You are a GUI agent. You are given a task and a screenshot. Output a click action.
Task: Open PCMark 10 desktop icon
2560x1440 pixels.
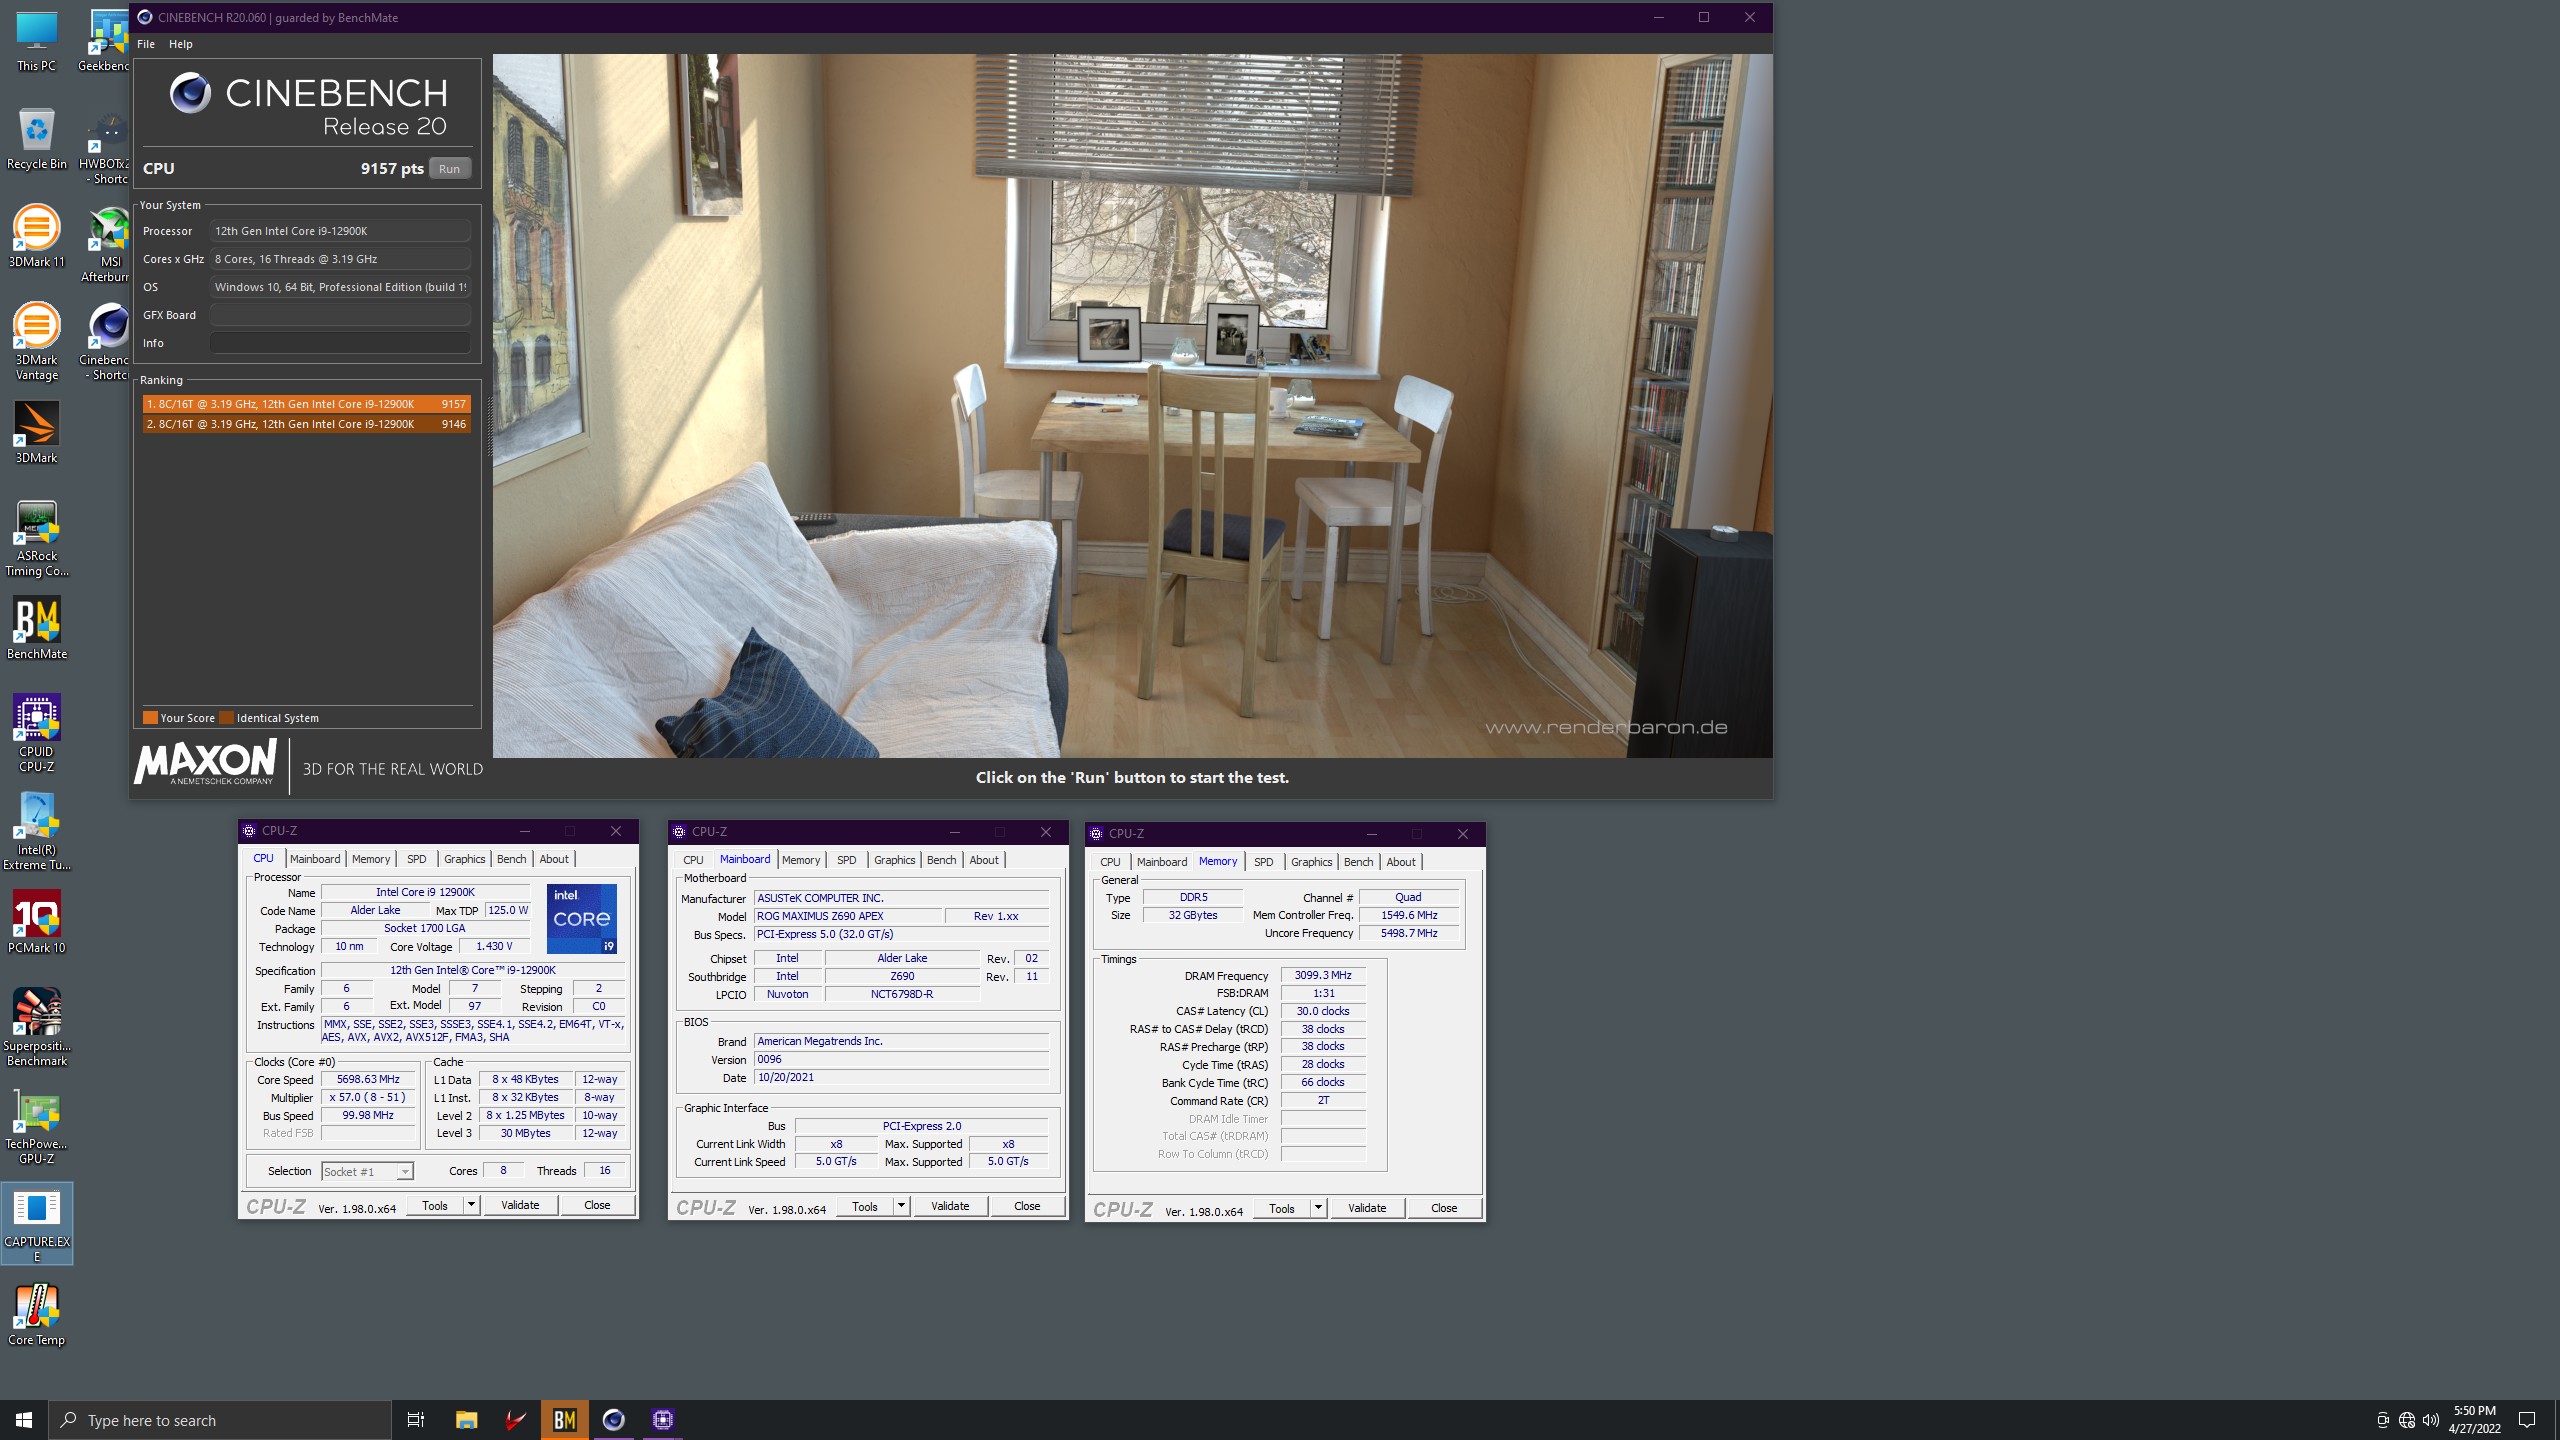[36, 923]
